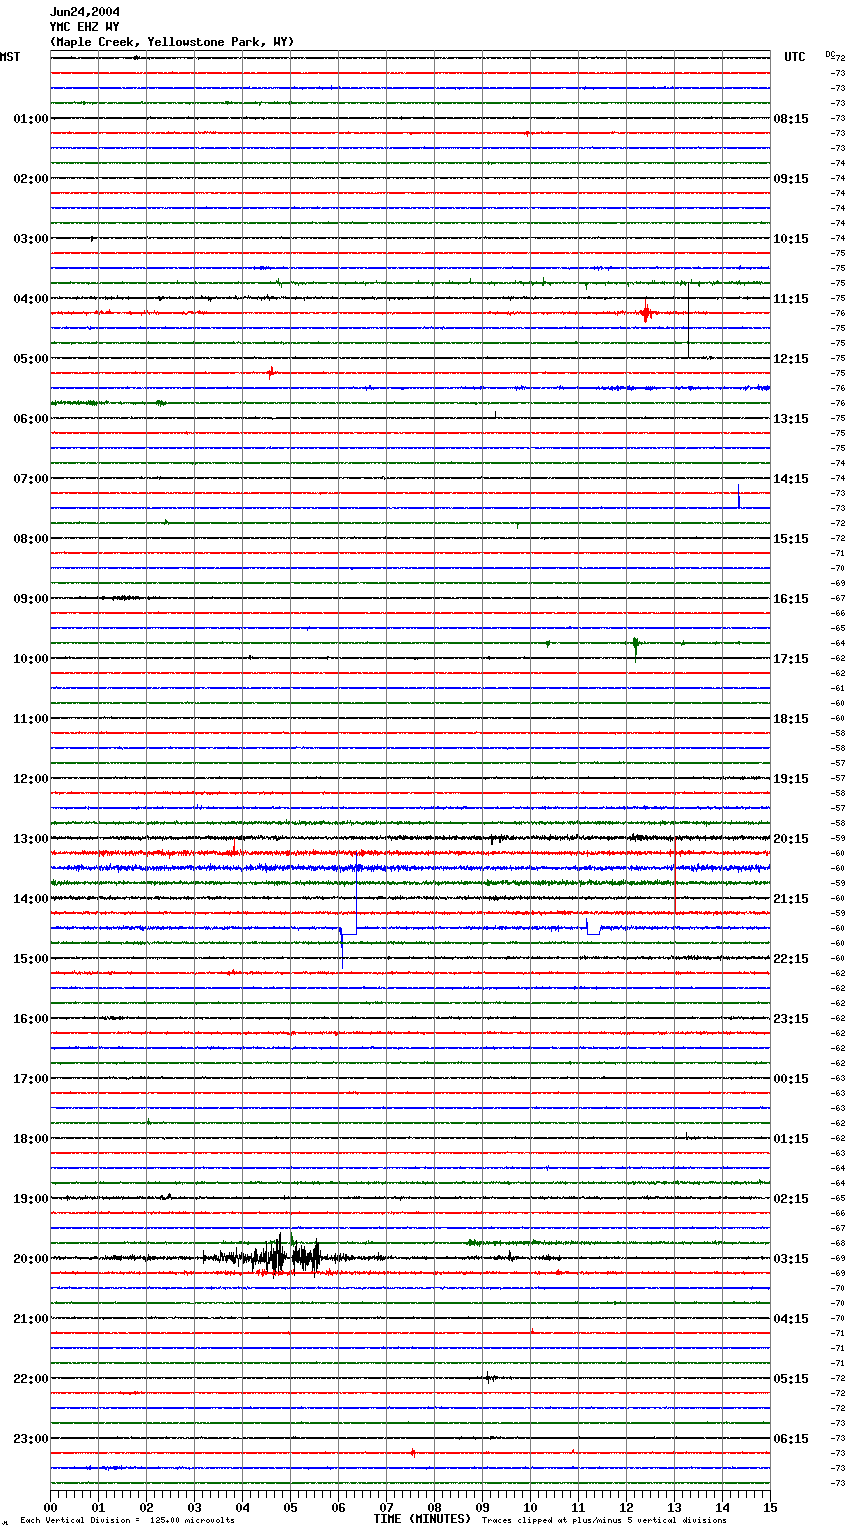The height and width of the screenshot is (1534, 850).
Task: Select the 06:00 MST row label
Action: [30, 419]
